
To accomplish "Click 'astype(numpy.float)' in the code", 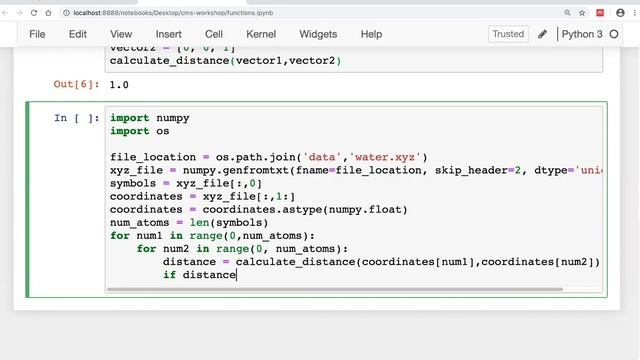I will click(345, 210).
